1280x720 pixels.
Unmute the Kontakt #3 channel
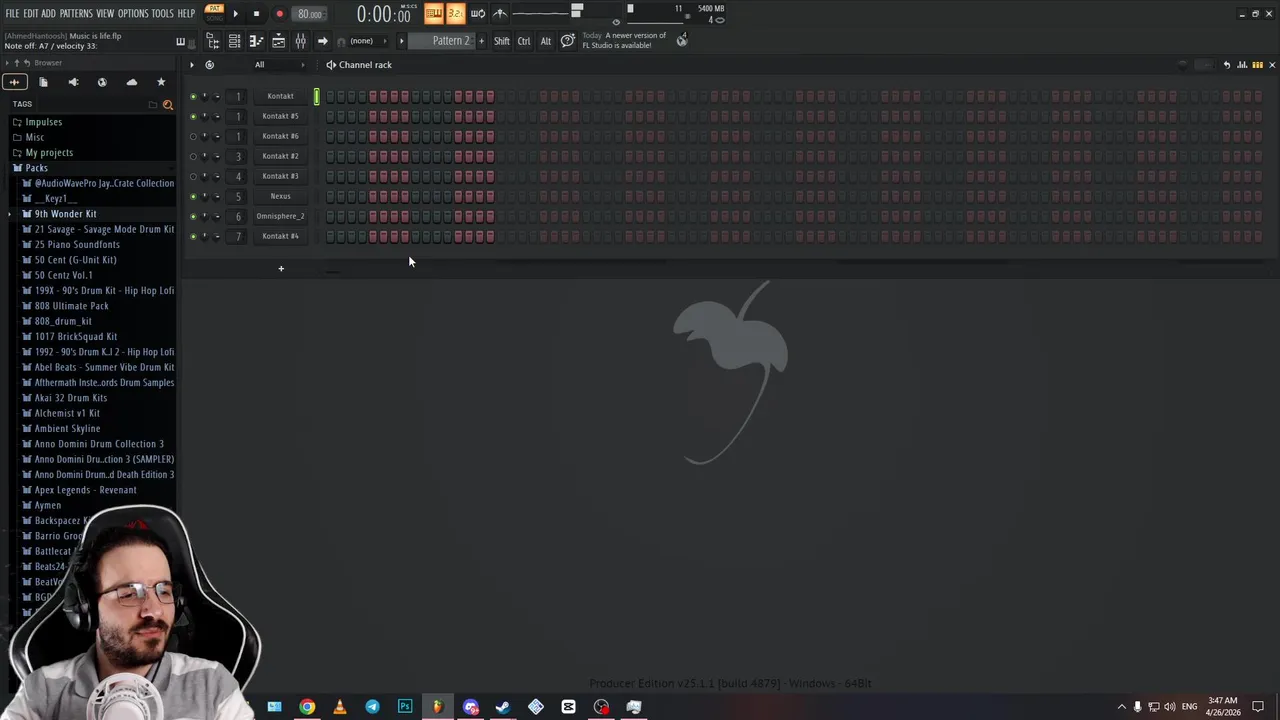click(193, 176)
